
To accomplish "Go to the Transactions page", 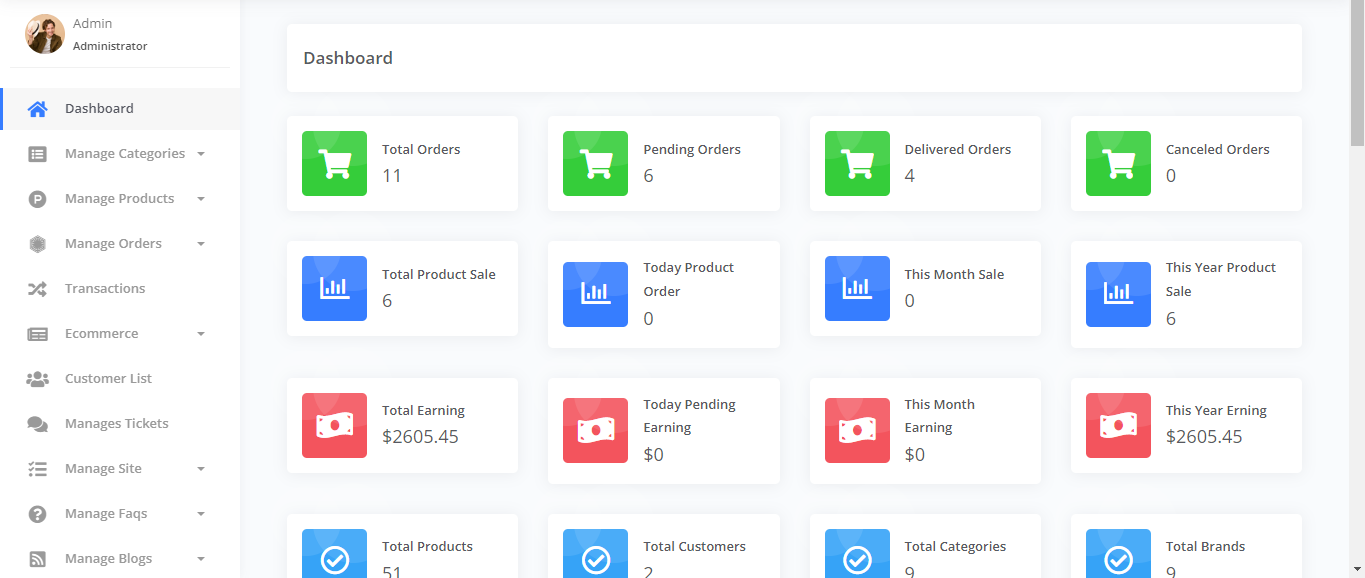I will pos(105,289).
